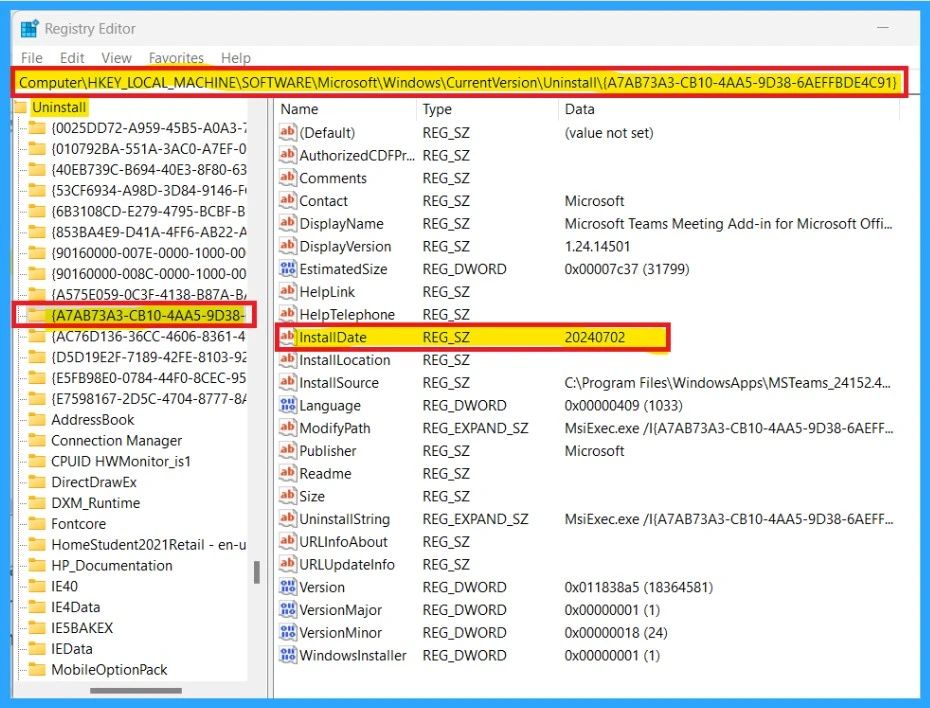Select the IE5BAKEX key

pyautogui.click(x=82, y=628)
